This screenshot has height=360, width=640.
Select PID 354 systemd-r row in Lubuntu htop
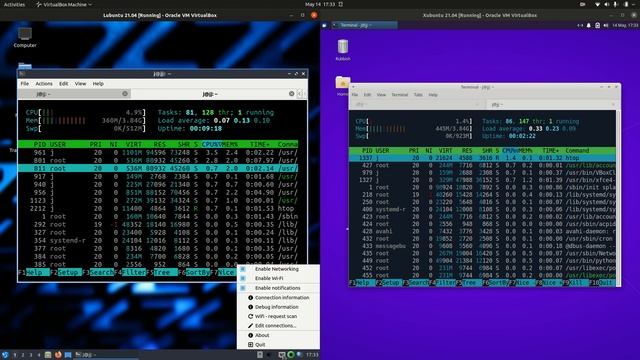pos(158,240)
